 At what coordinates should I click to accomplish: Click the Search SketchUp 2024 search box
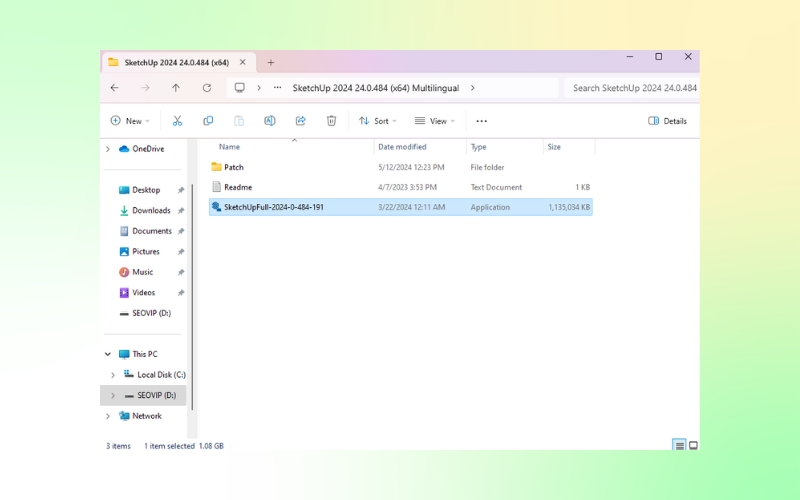632,88
